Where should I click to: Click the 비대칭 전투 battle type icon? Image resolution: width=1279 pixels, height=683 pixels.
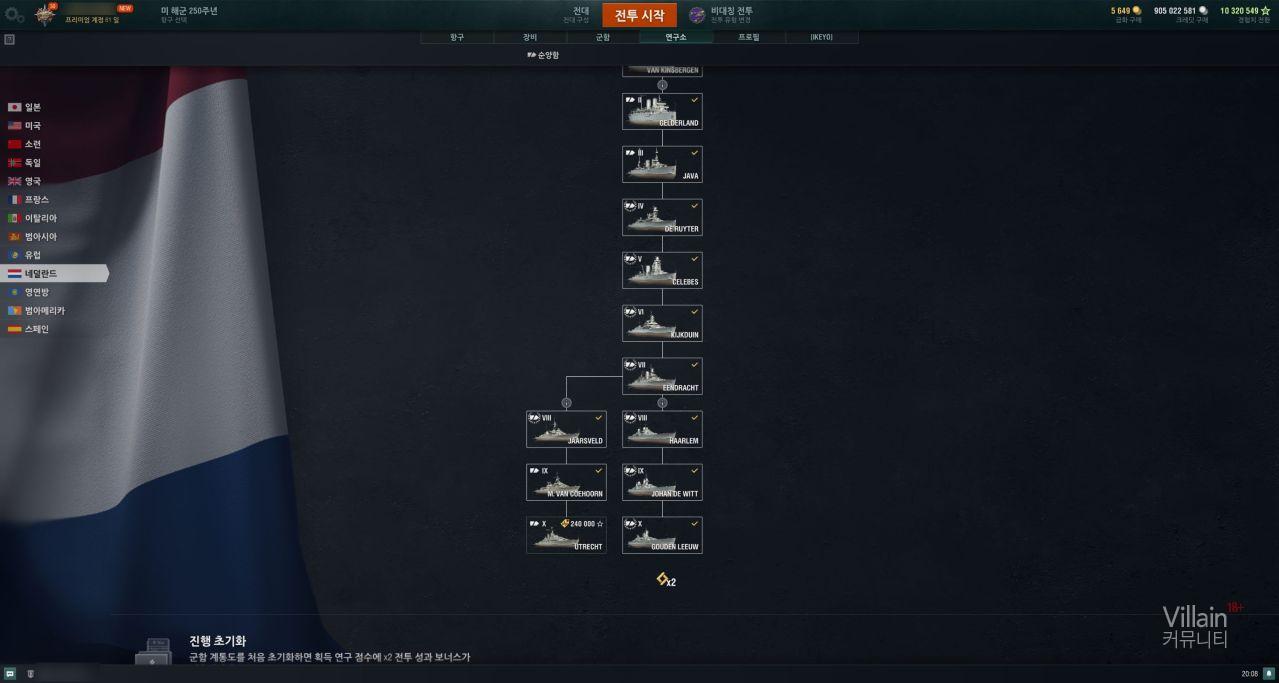point(697,15)
